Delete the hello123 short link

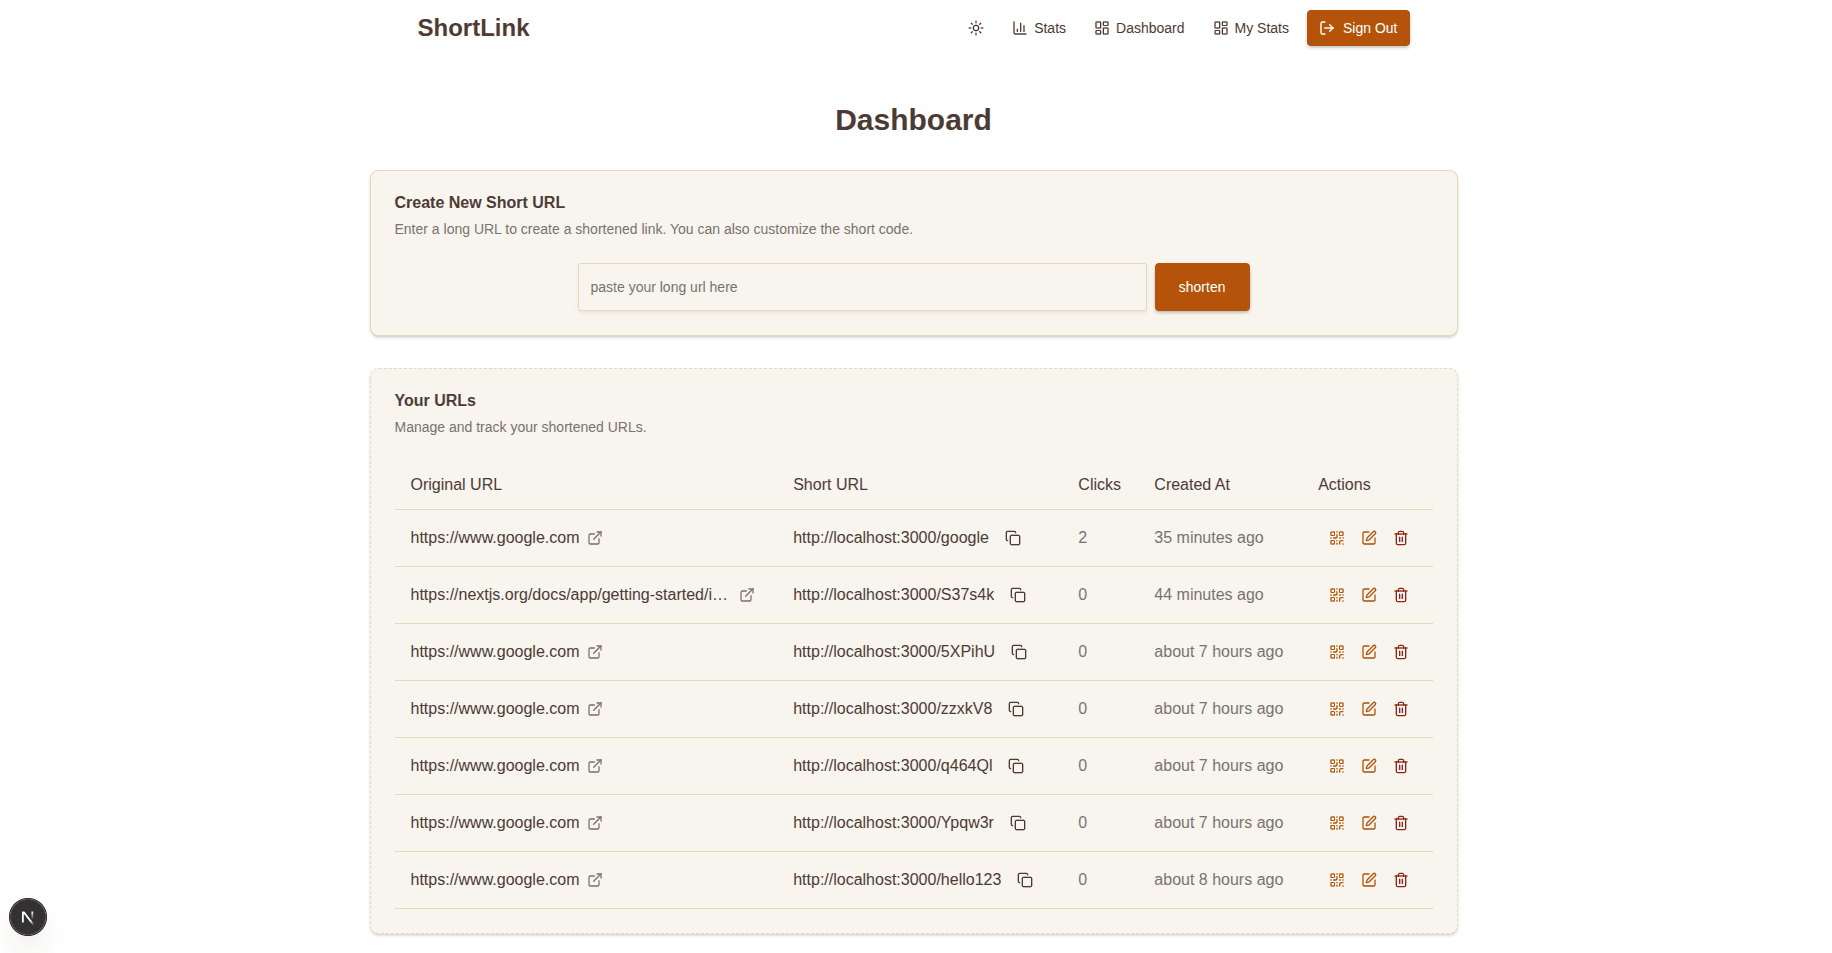[1400, 880]
